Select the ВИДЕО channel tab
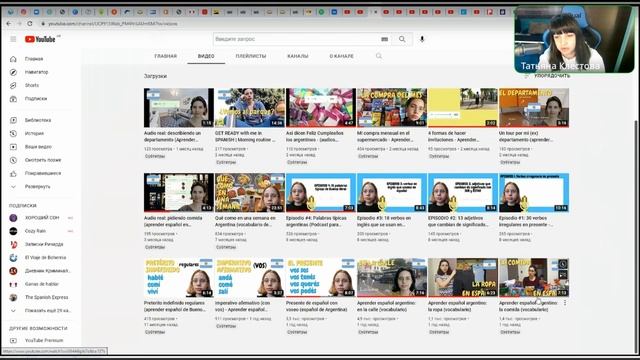 [x=206, y=56]
